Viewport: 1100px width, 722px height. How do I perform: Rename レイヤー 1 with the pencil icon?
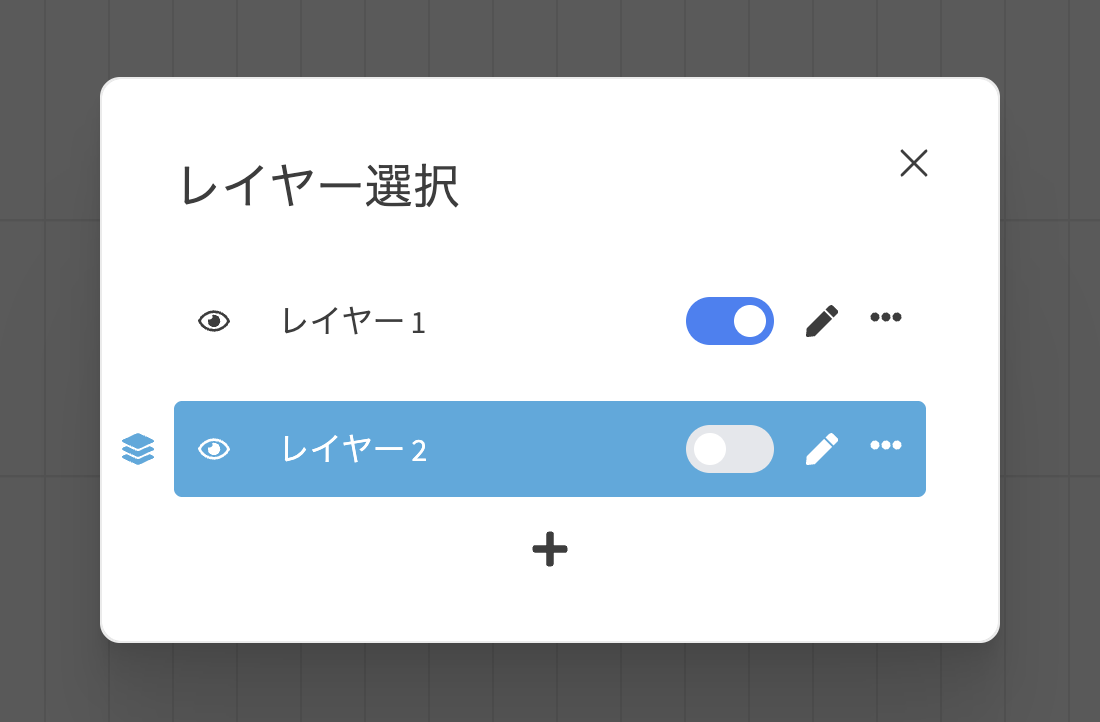pyautogui.click(x=821, y=321)
